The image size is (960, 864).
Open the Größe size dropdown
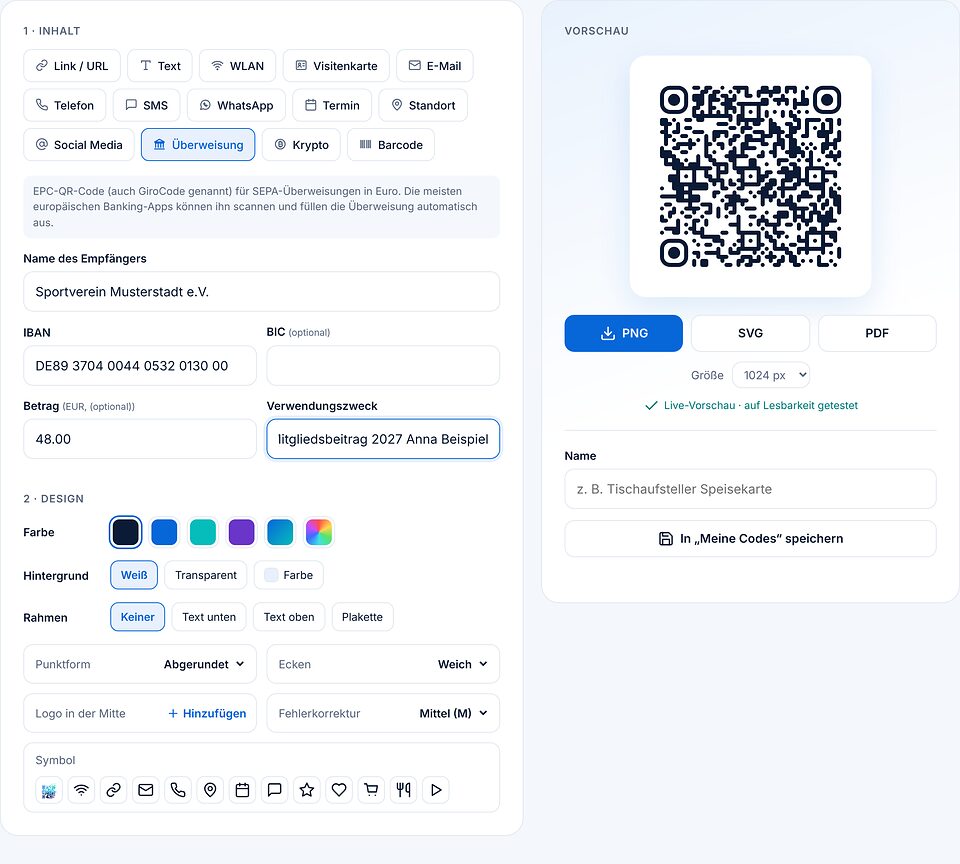(771, 375)
